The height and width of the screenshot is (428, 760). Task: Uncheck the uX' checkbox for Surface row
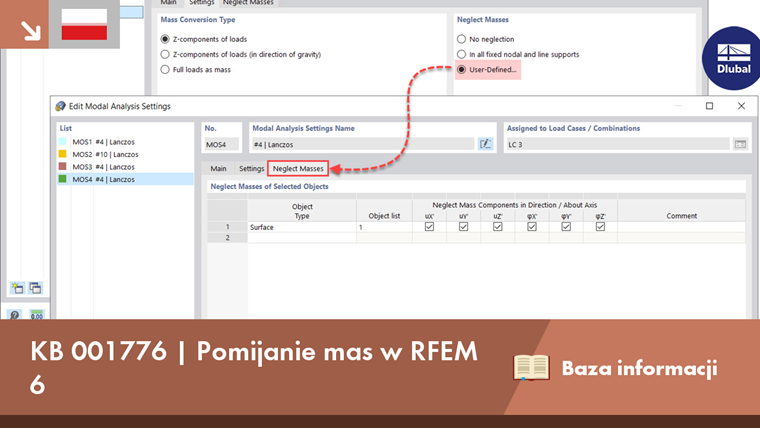click(429, 226)
